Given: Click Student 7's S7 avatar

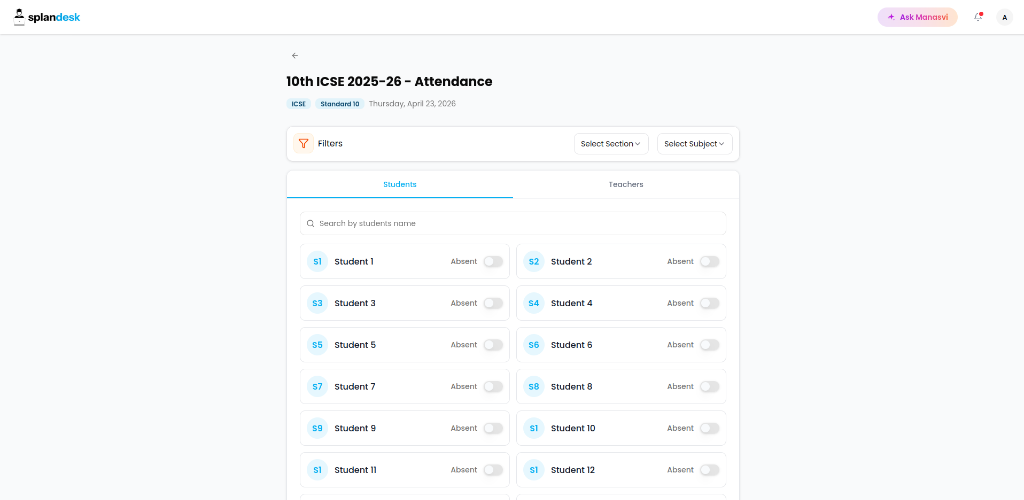Looking at the screenshot, I should [317, 387].
